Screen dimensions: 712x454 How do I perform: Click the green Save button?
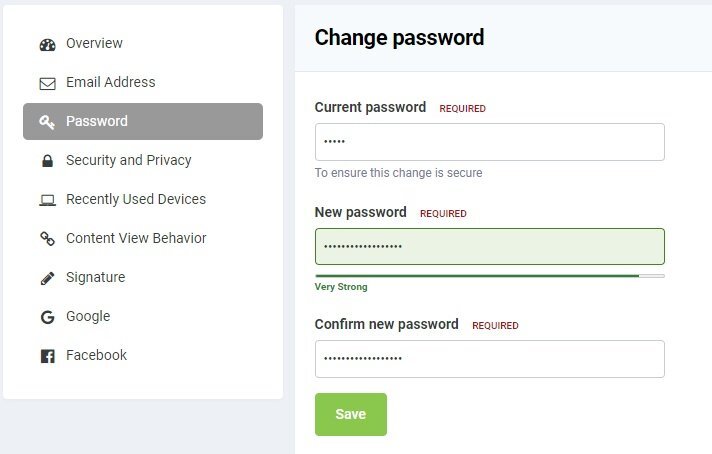(351, 415)
